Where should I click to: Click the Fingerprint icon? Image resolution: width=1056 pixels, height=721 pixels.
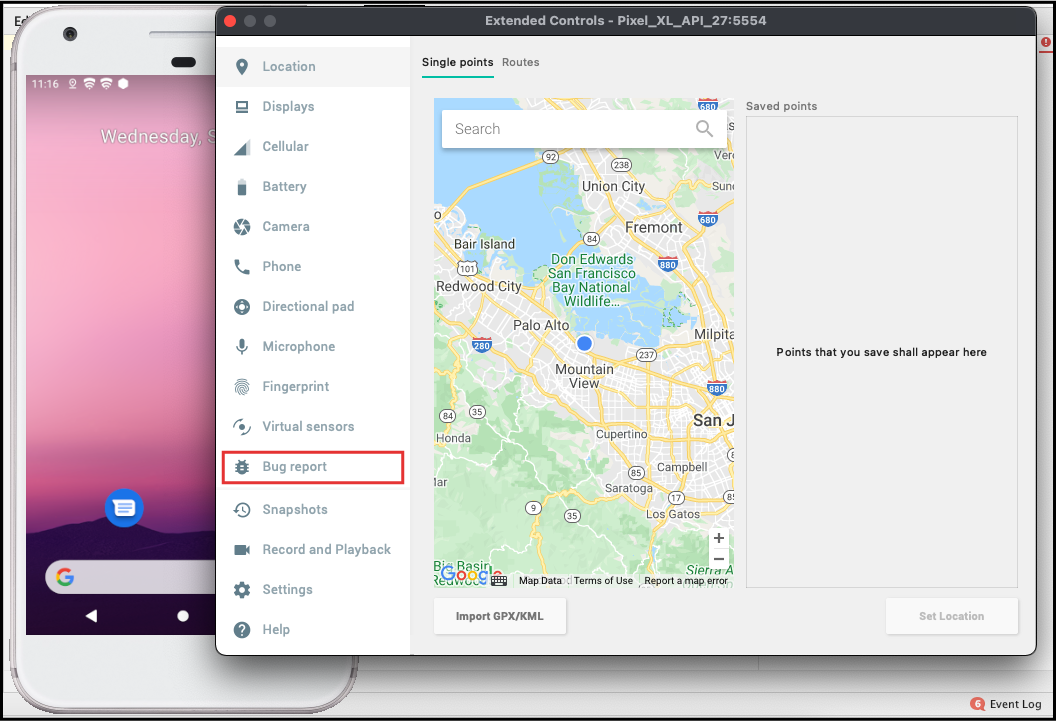[x=242, y=386]
